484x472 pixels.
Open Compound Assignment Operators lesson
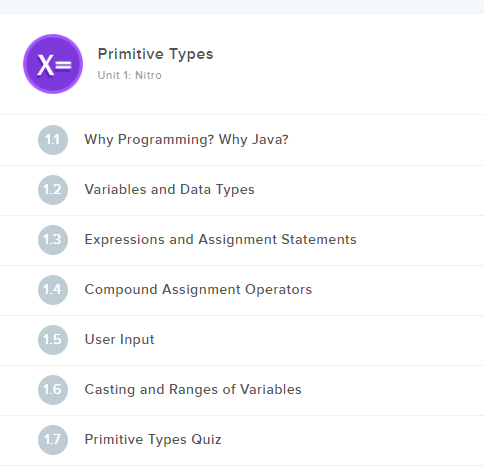pyautogui.click(x=198, y=290)
